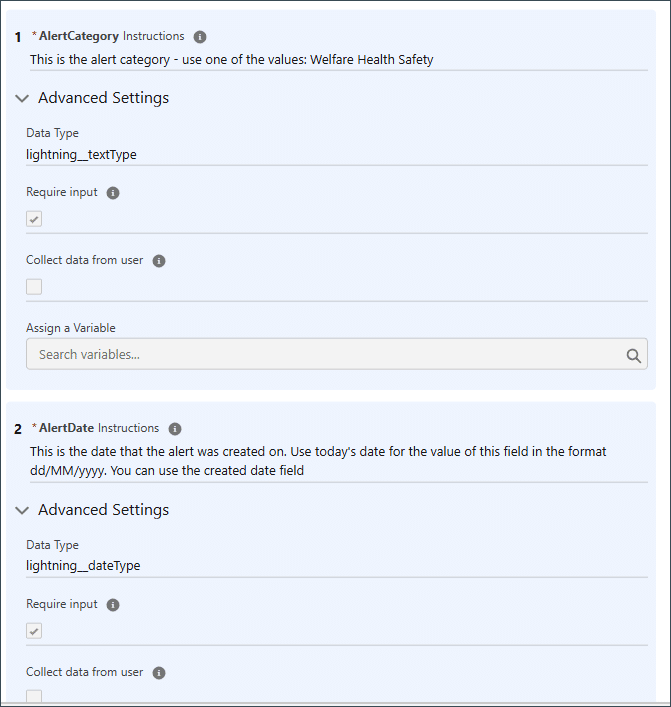Screen dimensions: 671x707
Task: Click the Require input info icon under AlertDate
Action: pyautogui.click(x=113, y=605)
